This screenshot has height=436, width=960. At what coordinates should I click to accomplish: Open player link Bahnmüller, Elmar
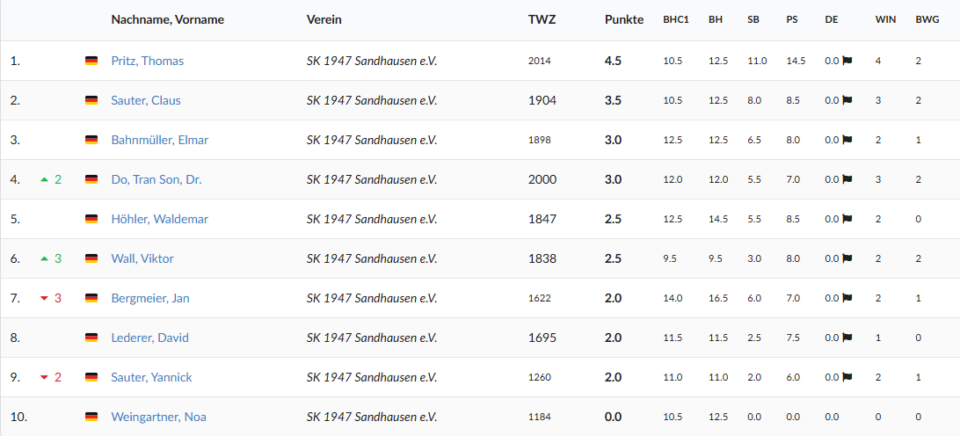point(160,140)
